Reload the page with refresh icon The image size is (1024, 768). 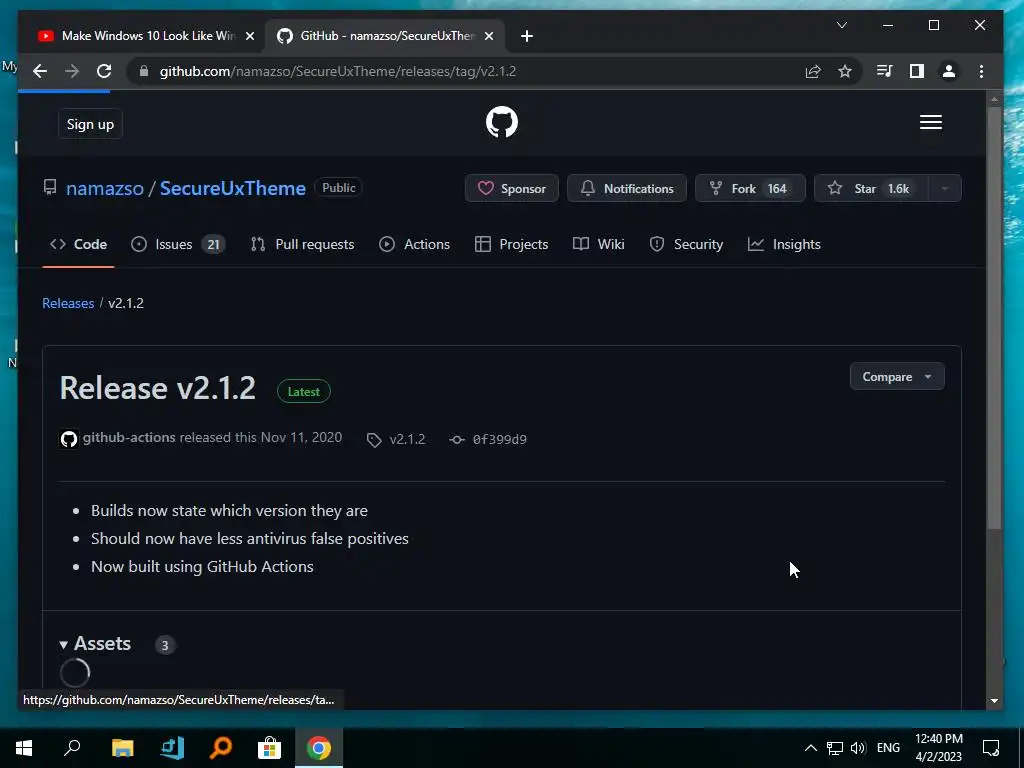104,71
